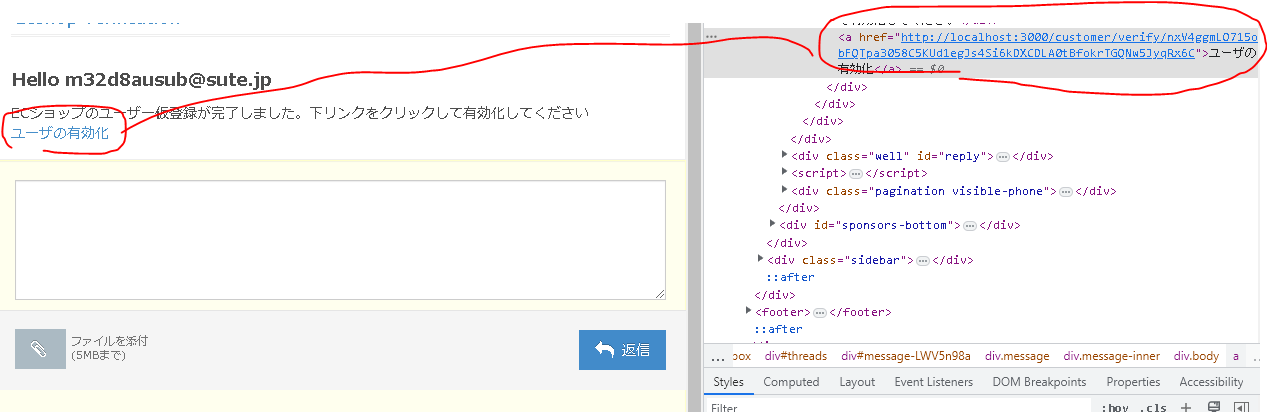The height and width of the screenshot is (412, 1267).
Task: Switch to the Styles tab
Action: coord(728,382)
